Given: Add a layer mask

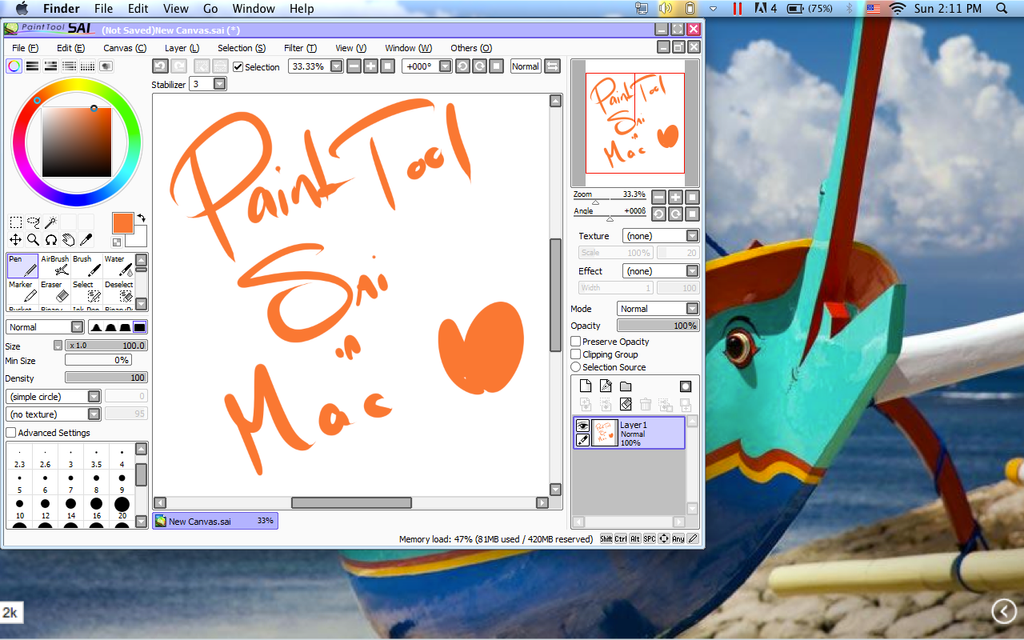Looking at the screenshot, I should [685, 387].
